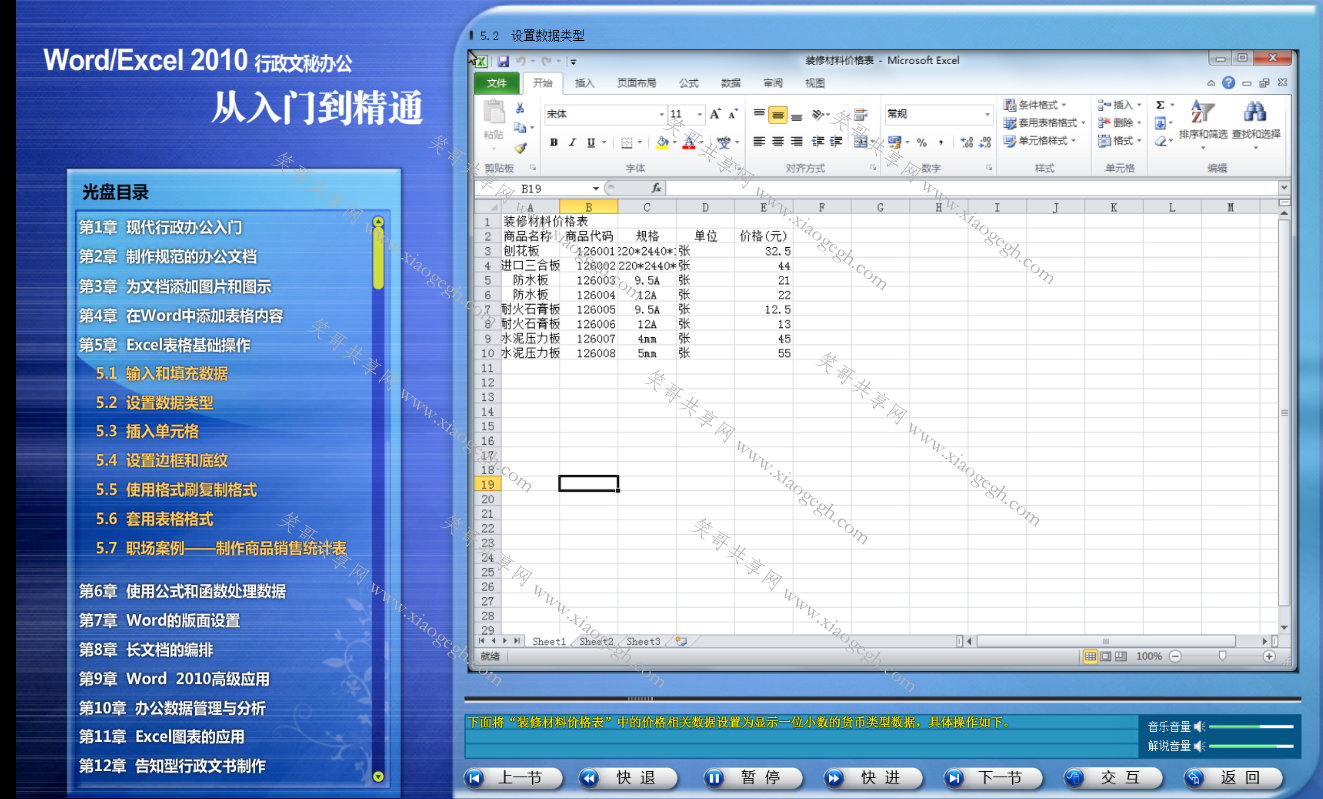Open the font name dropdown (宋体)
Image resolution: width=1323 pixels, height=799 pixels.
[661, 115]
